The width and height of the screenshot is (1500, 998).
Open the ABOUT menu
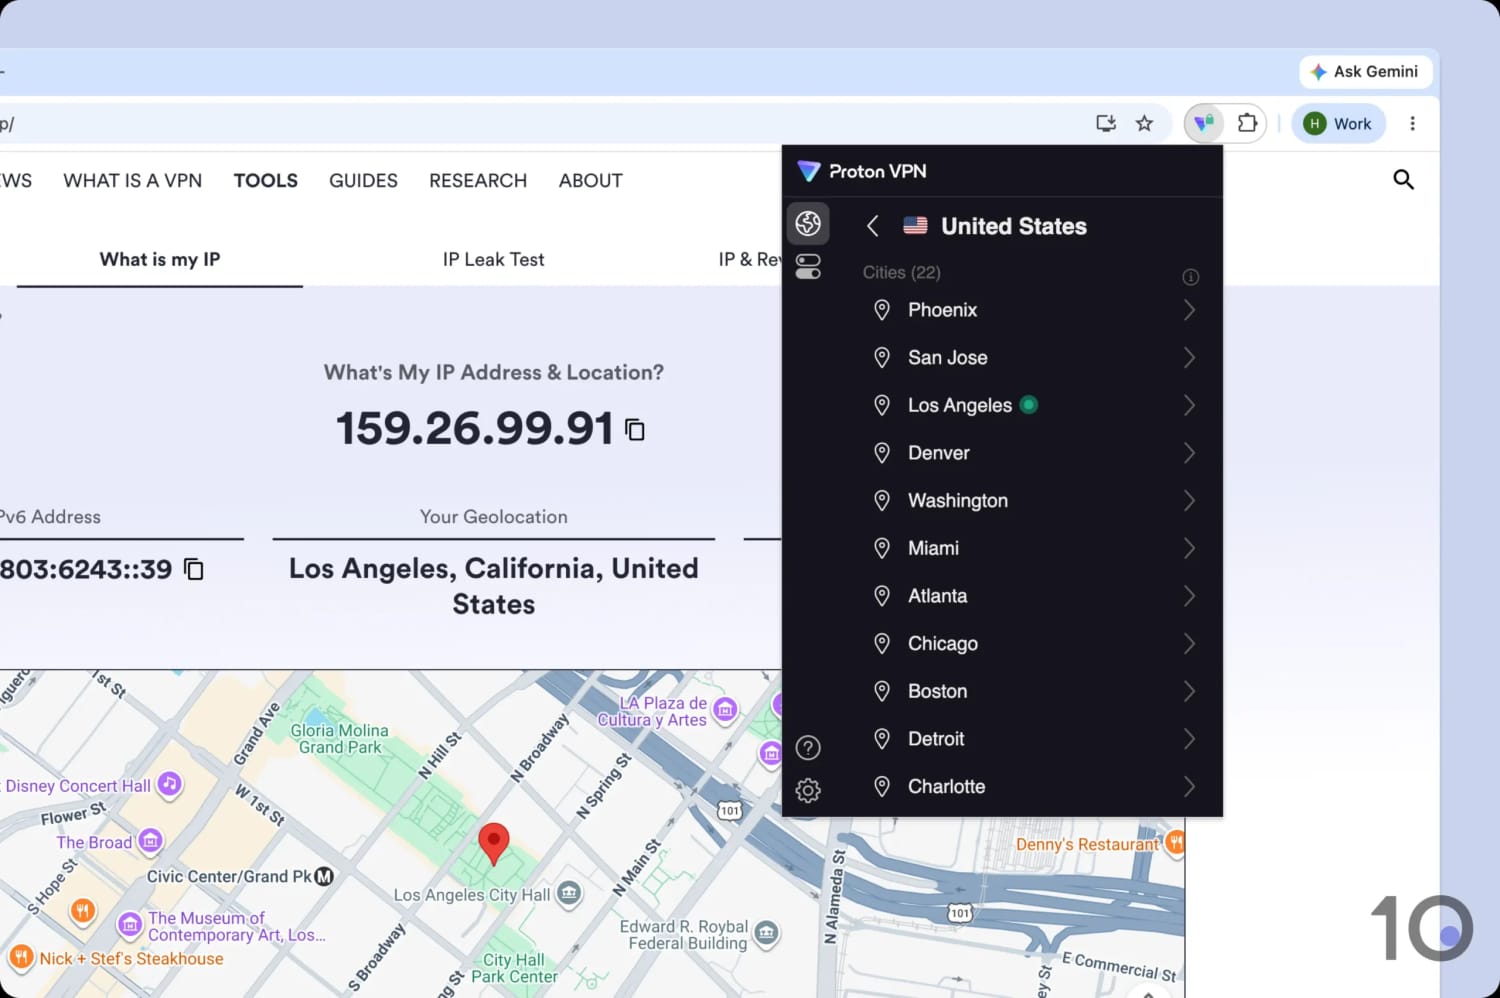tap(590, 180)
